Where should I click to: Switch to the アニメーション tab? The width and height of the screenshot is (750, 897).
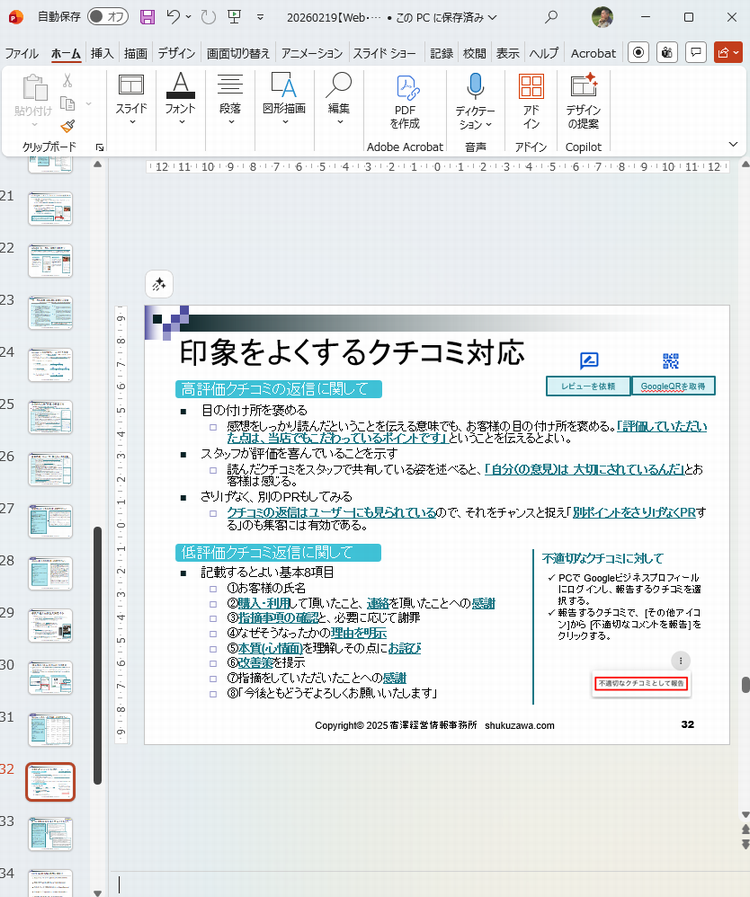click(x=311, y=53)
